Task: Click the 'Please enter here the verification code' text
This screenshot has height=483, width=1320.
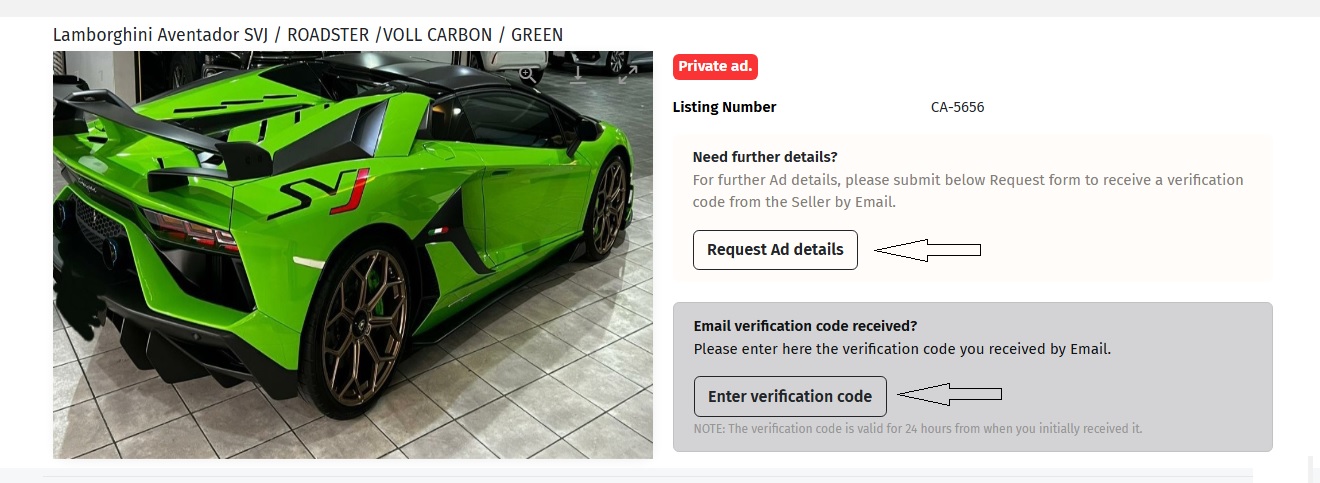Action: (x=902, y=350)
